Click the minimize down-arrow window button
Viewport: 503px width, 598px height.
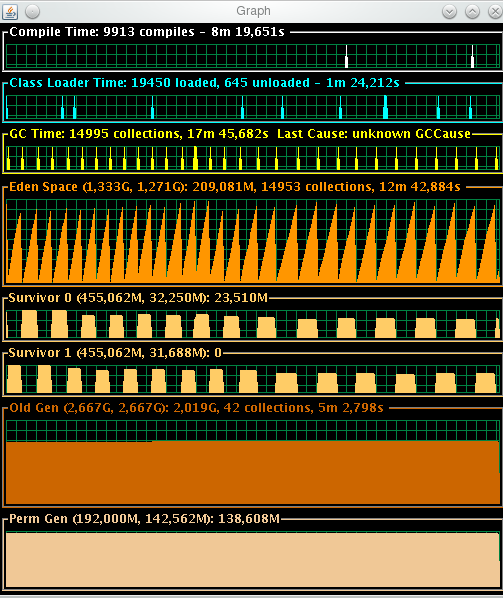click(x=449, y=12)
